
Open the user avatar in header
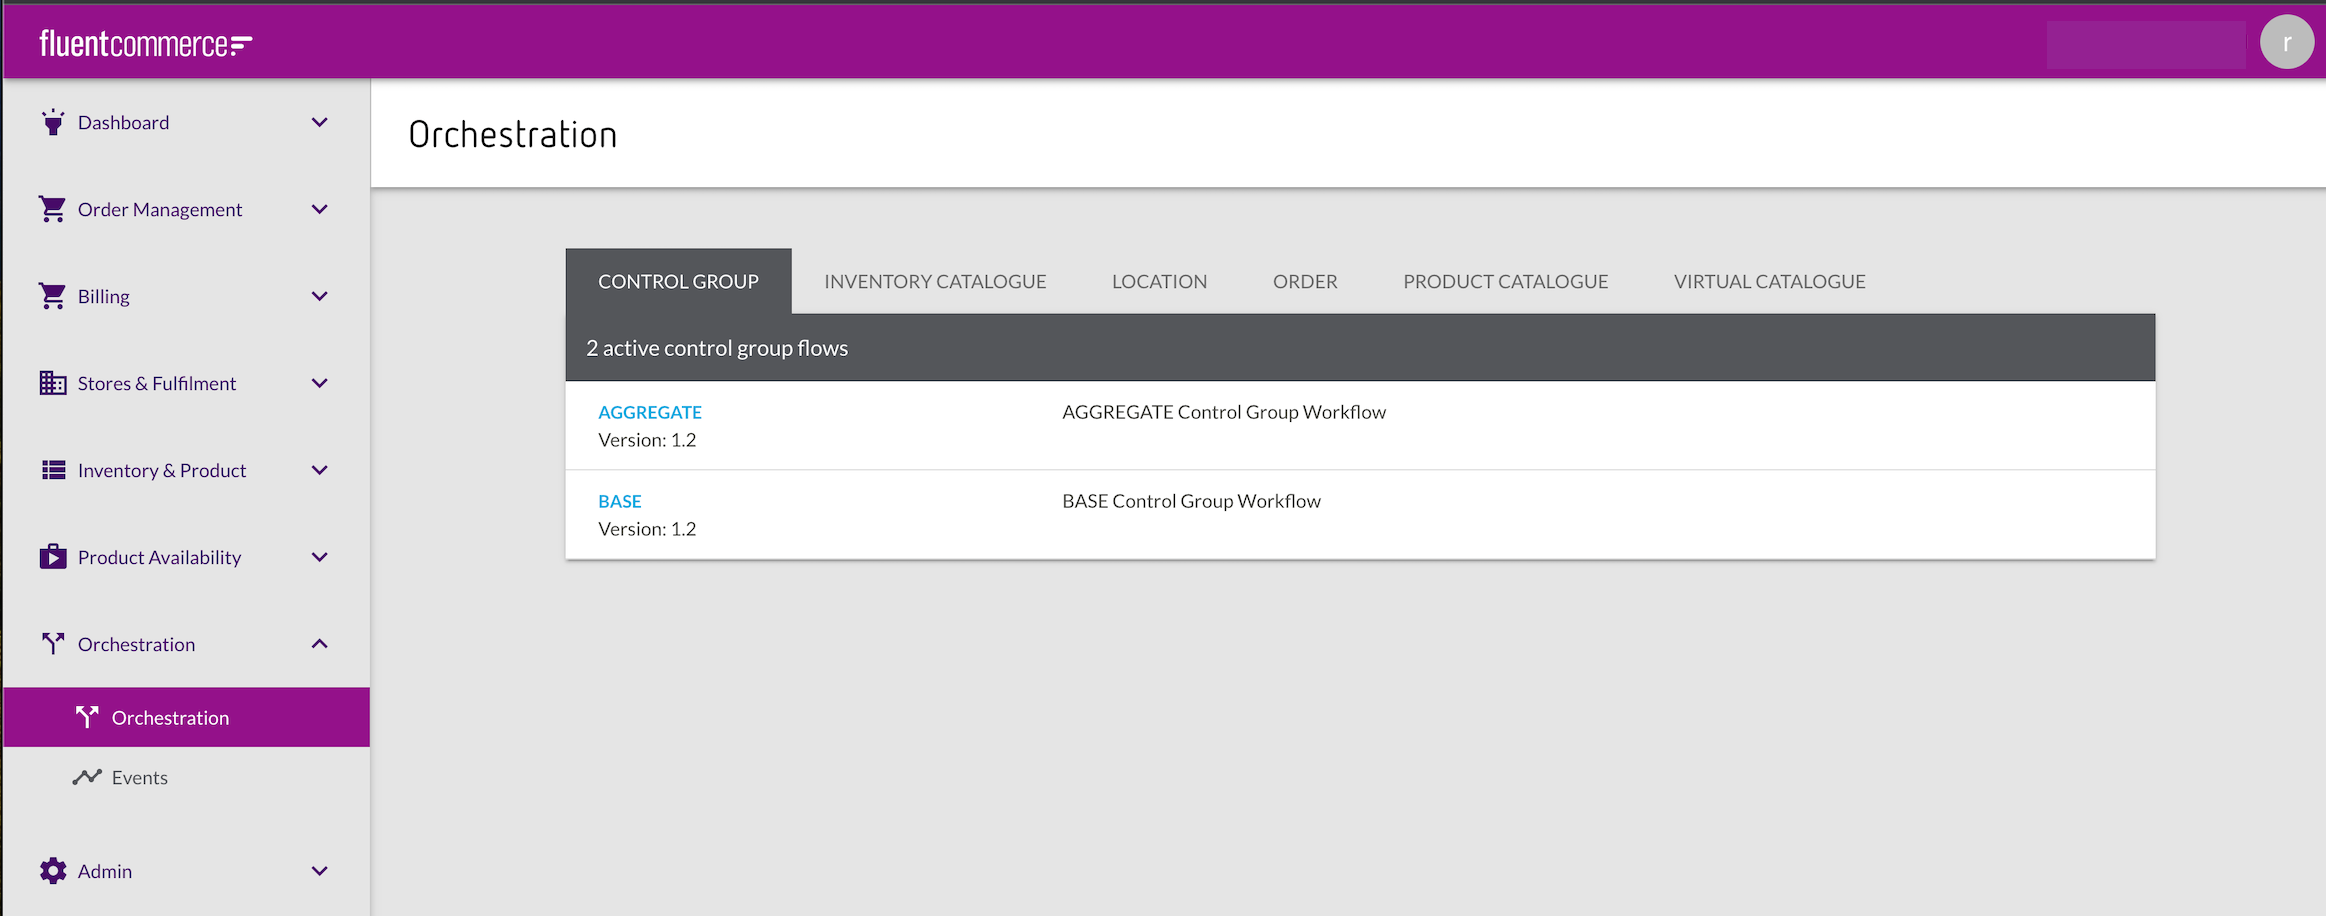(x=2286, y=43)
